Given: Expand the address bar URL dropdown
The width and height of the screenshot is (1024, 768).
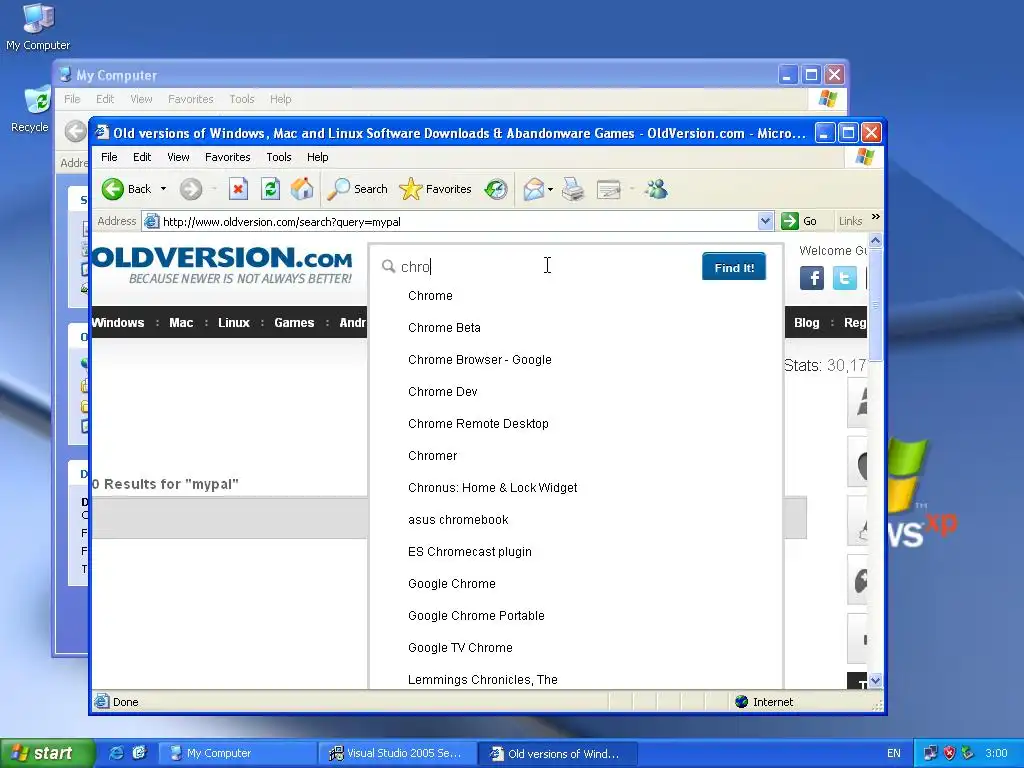Looking at the screenshot, I should [765, 221].
